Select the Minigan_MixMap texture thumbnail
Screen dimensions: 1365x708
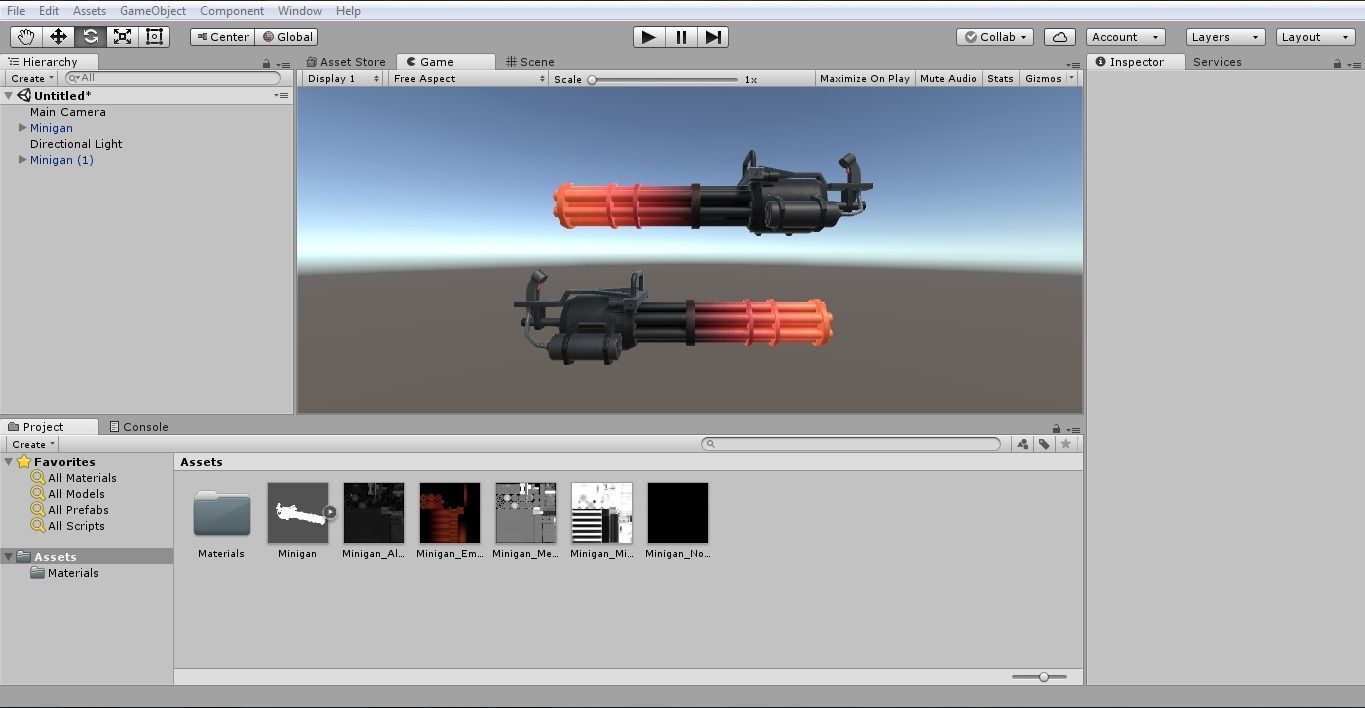point(602,513)
